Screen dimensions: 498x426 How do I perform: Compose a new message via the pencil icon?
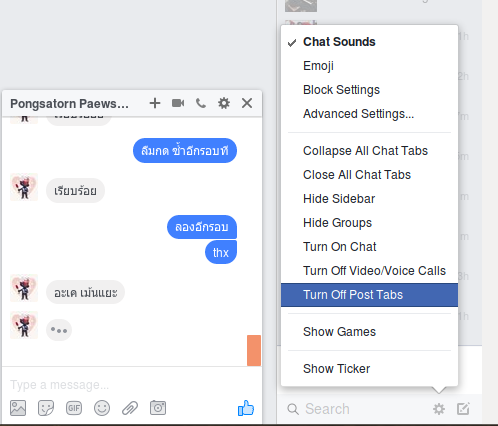(463, 409)
